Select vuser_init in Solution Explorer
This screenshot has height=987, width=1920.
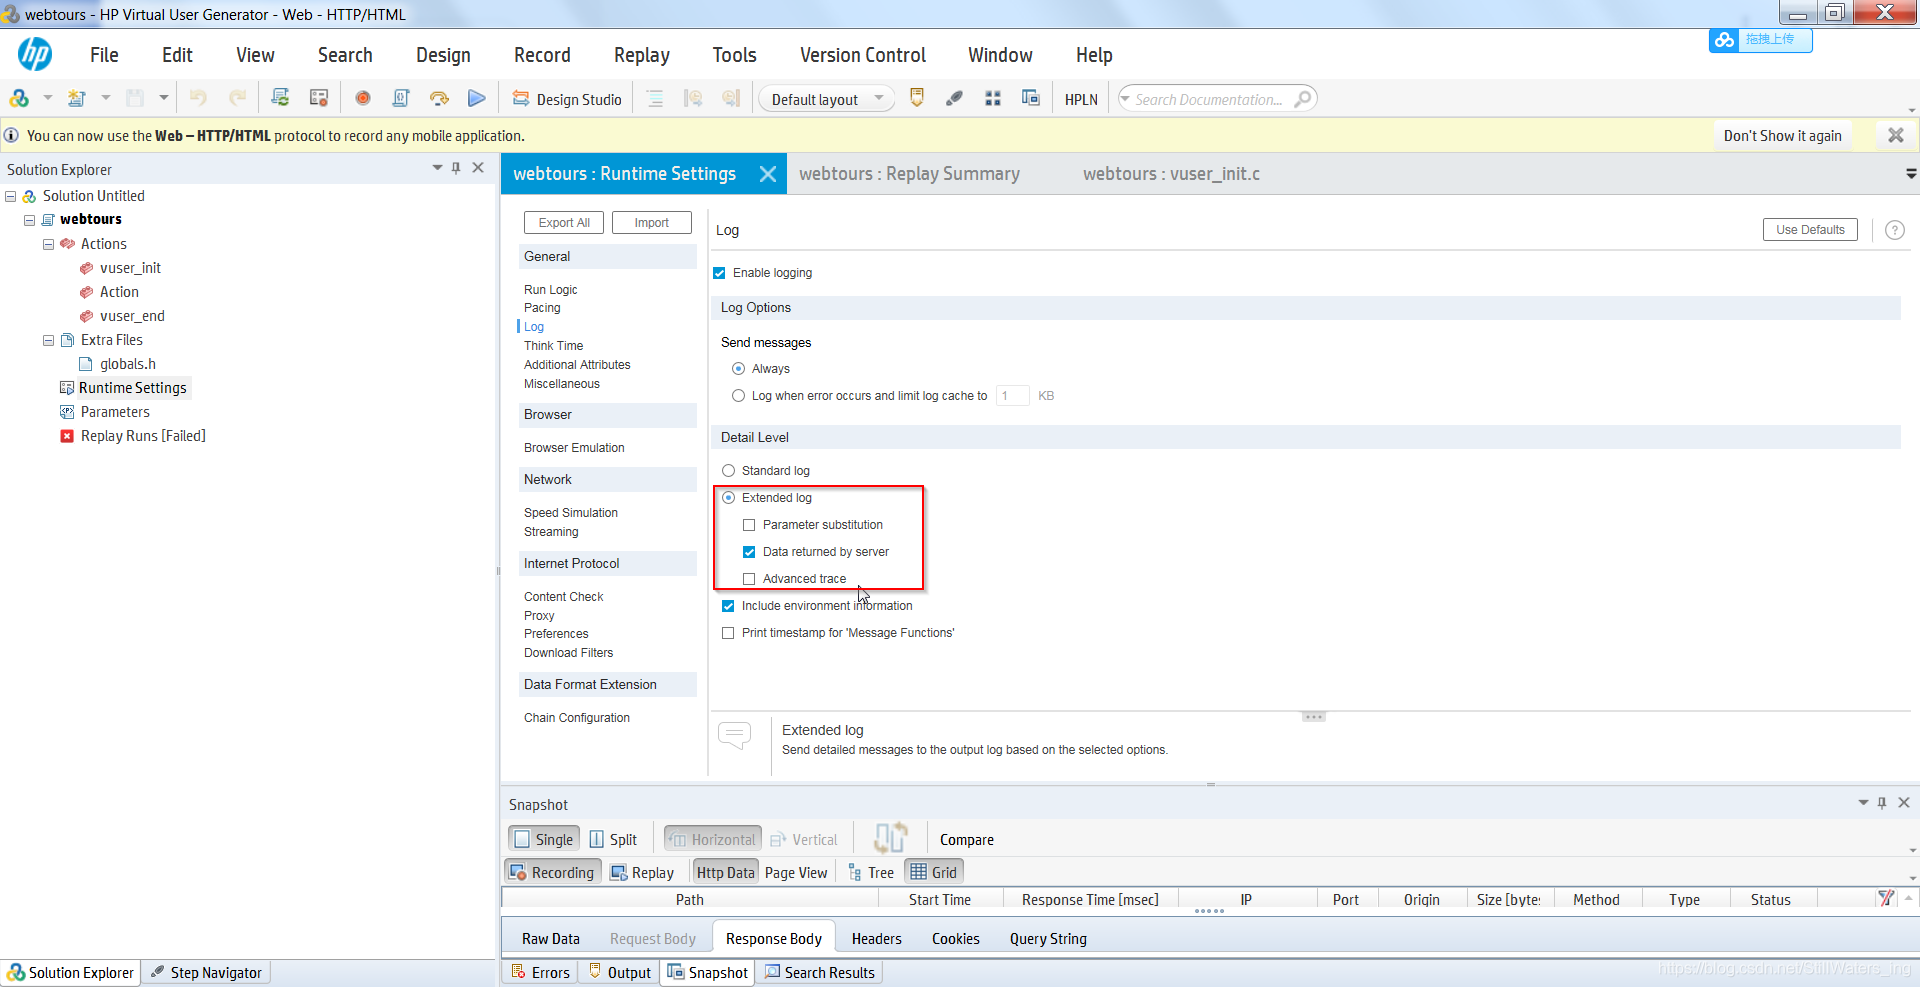[130, 268]
